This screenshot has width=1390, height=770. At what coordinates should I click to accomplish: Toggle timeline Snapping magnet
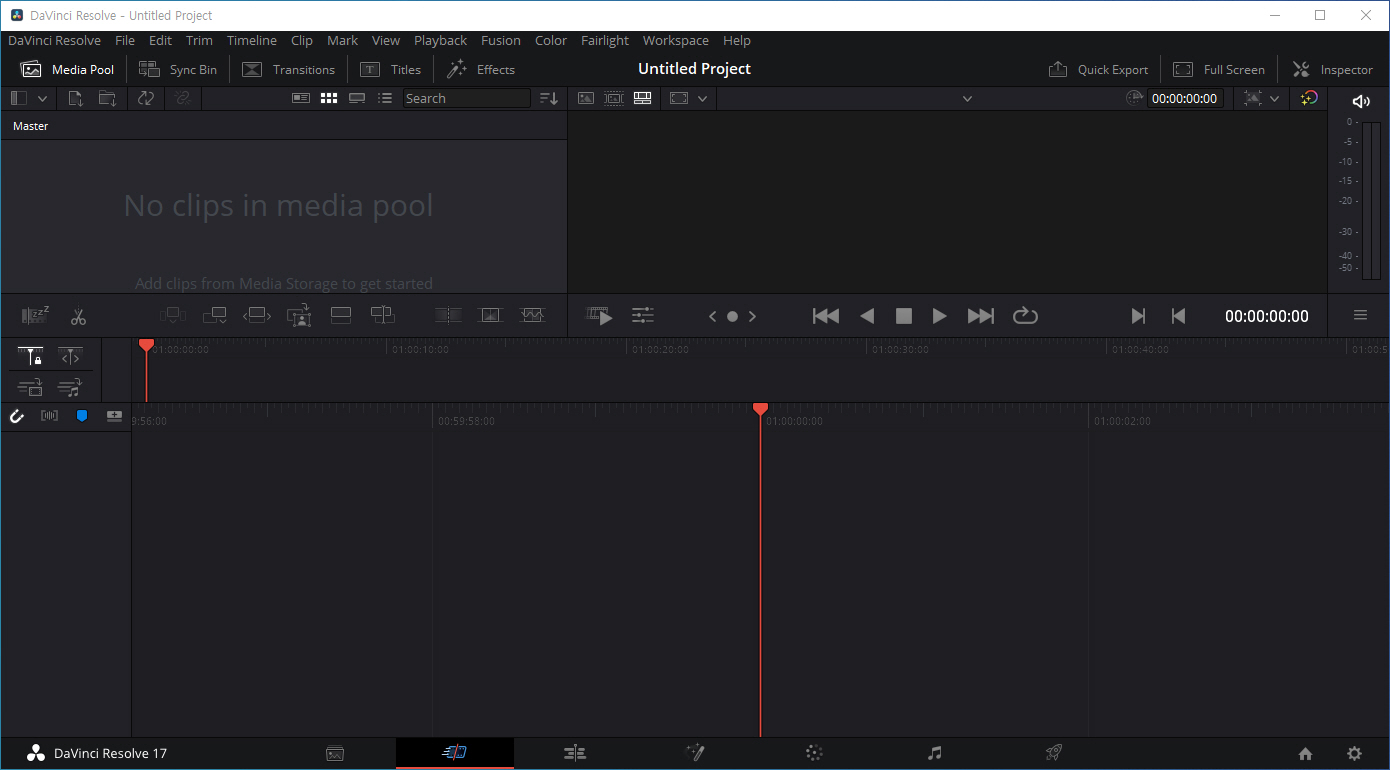click(17, 416)
